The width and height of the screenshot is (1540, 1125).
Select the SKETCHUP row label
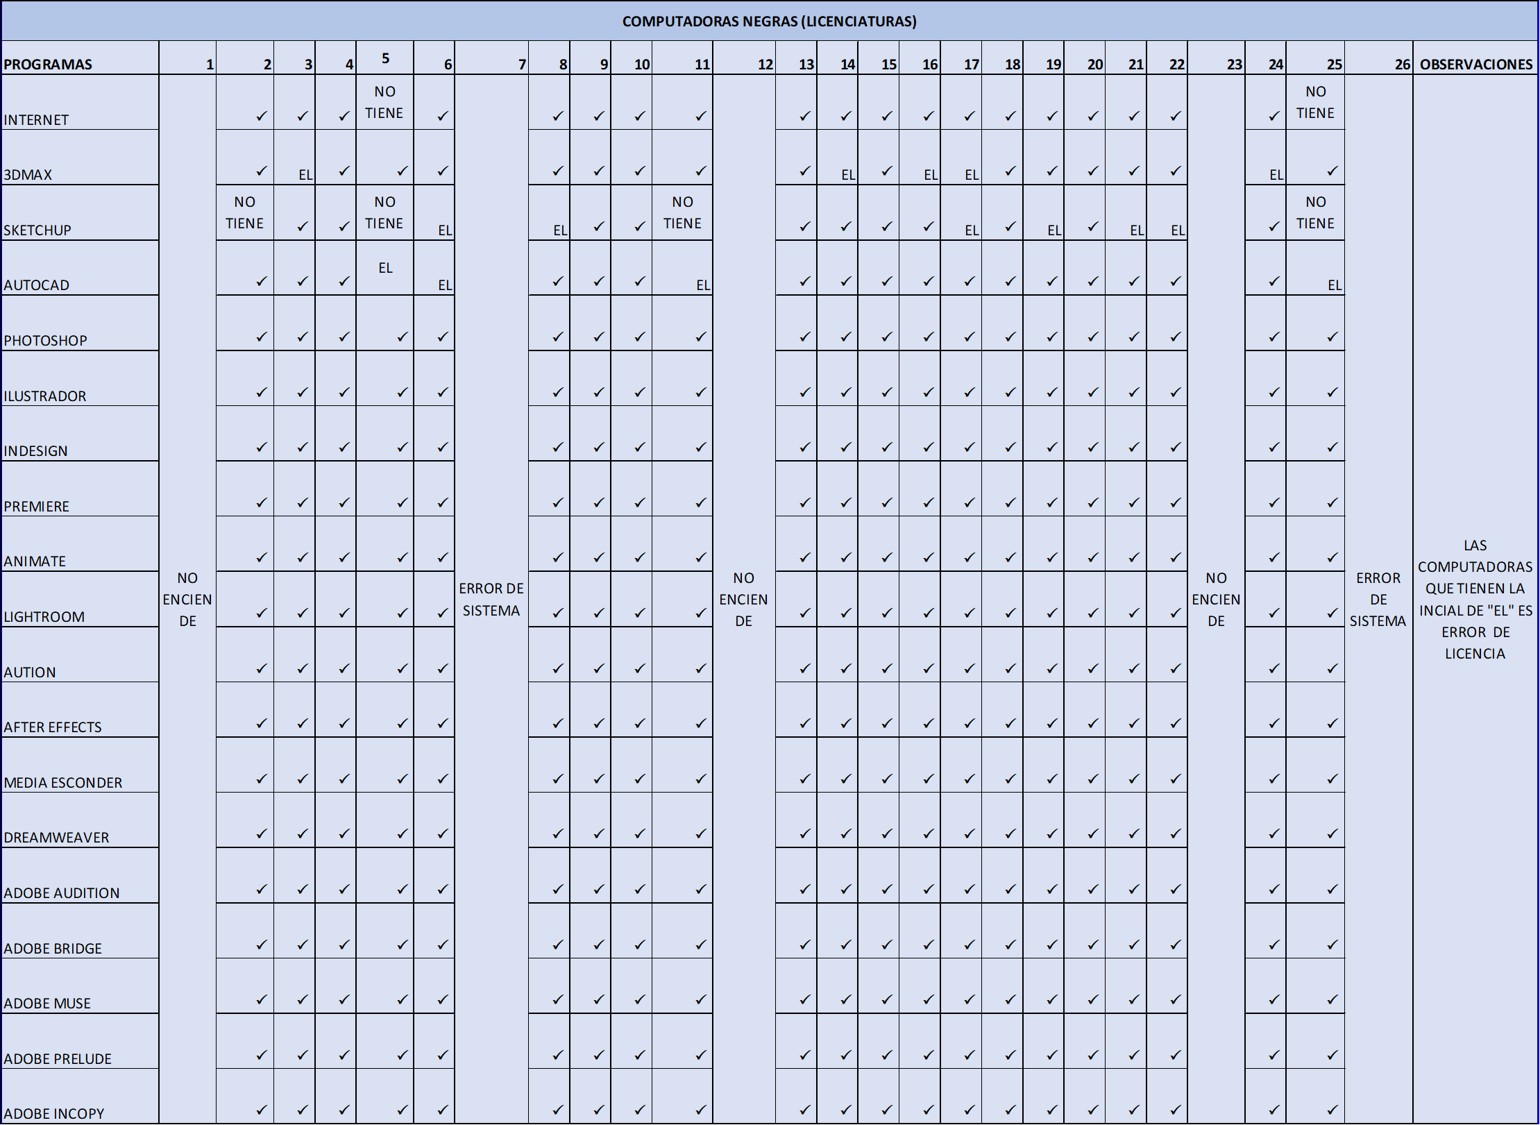click(x=80, y=213)
